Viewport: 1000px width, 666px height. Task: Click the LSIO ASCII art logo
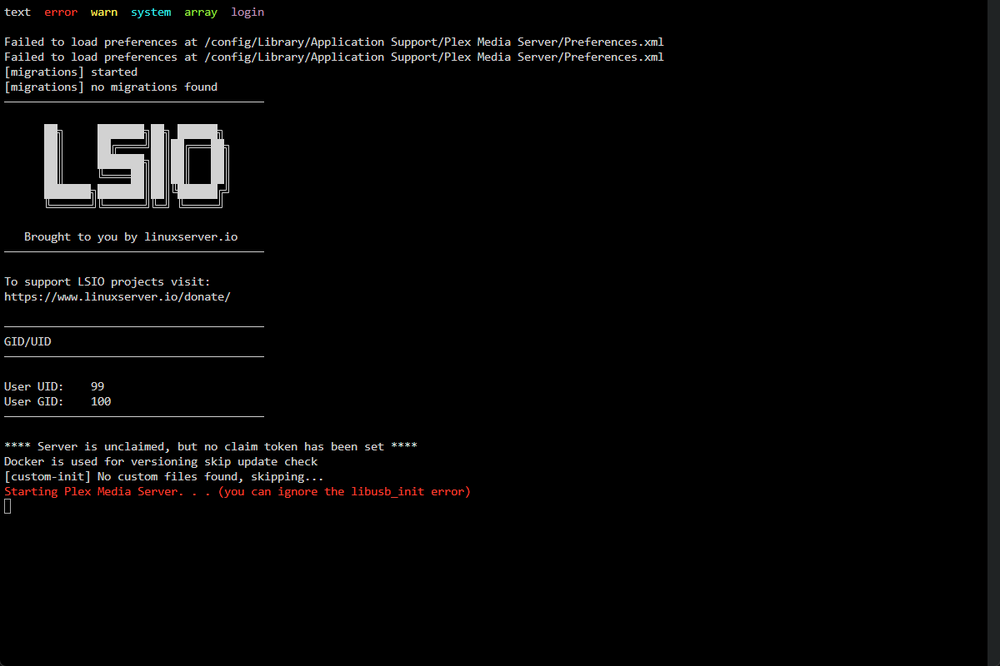coord(136,165)
